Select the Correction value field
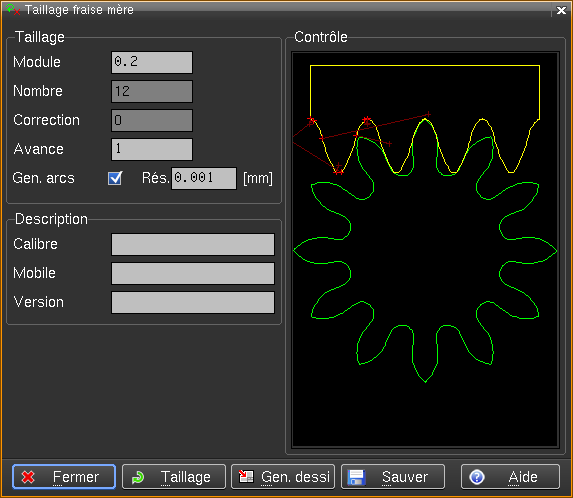 152,120
